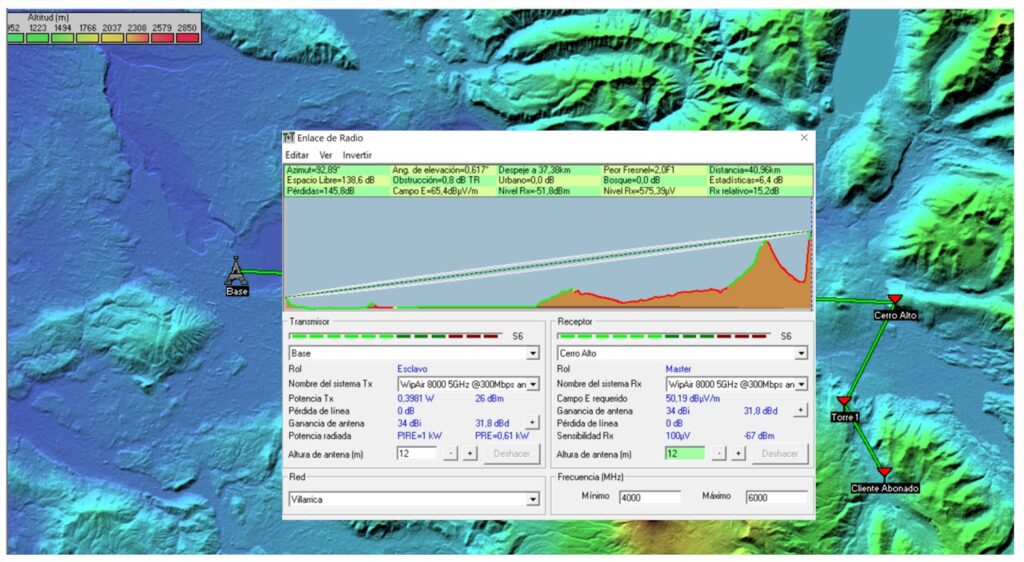Select the Cliente Abonado station marker
This screenshot has width=1024, height=562.
[884, 473]
